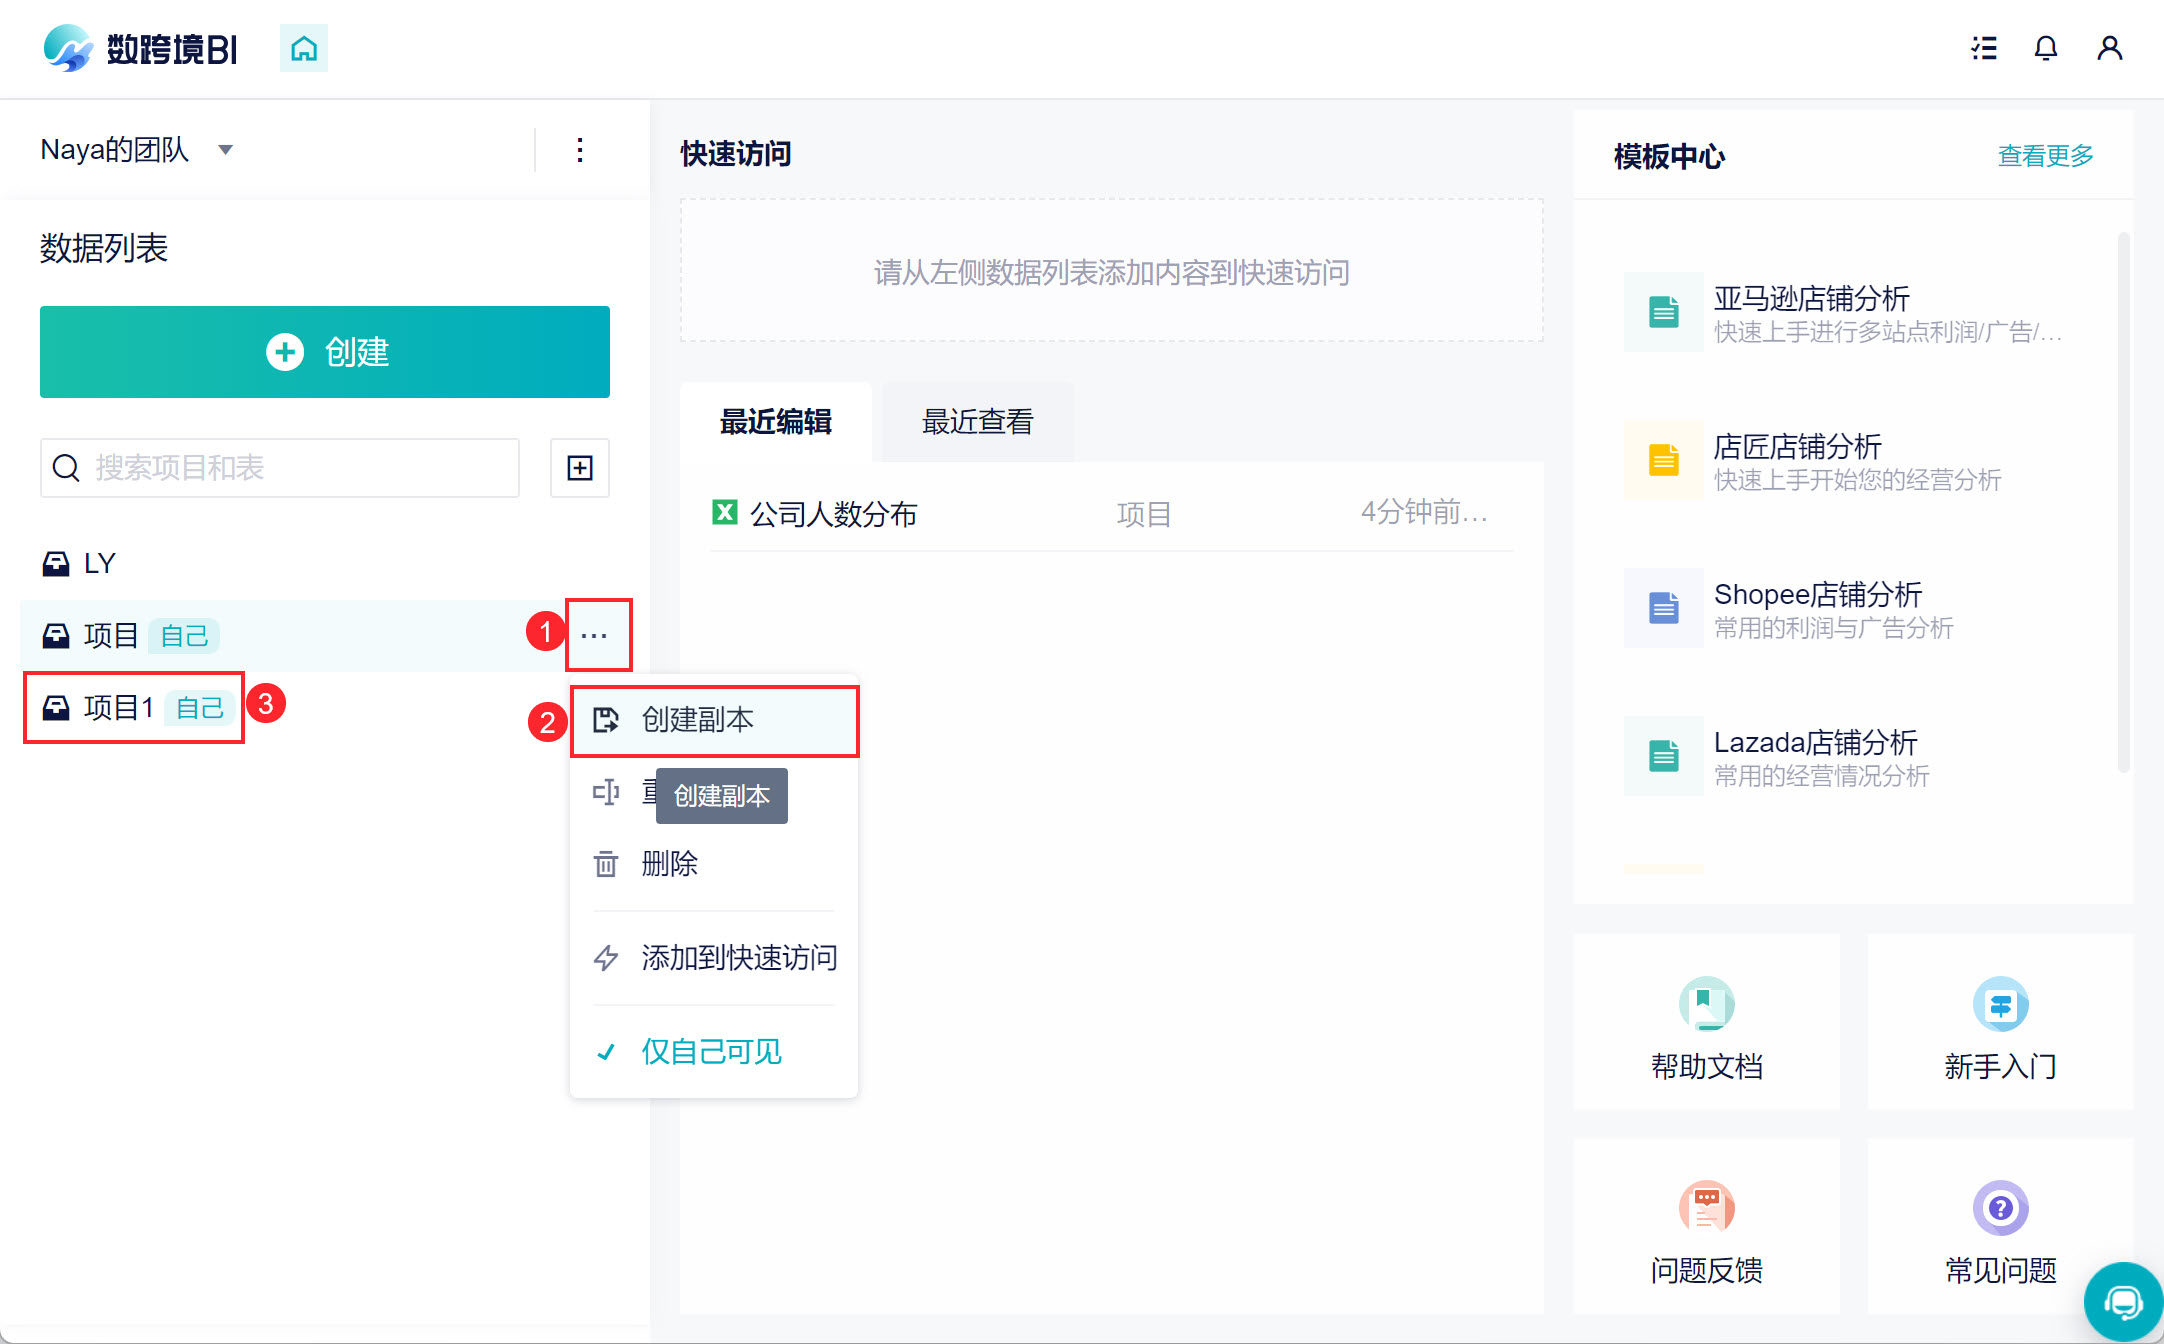Toggle 仅自己可见 visibility option
2164x1344 pixels.
coord(710,1052)
